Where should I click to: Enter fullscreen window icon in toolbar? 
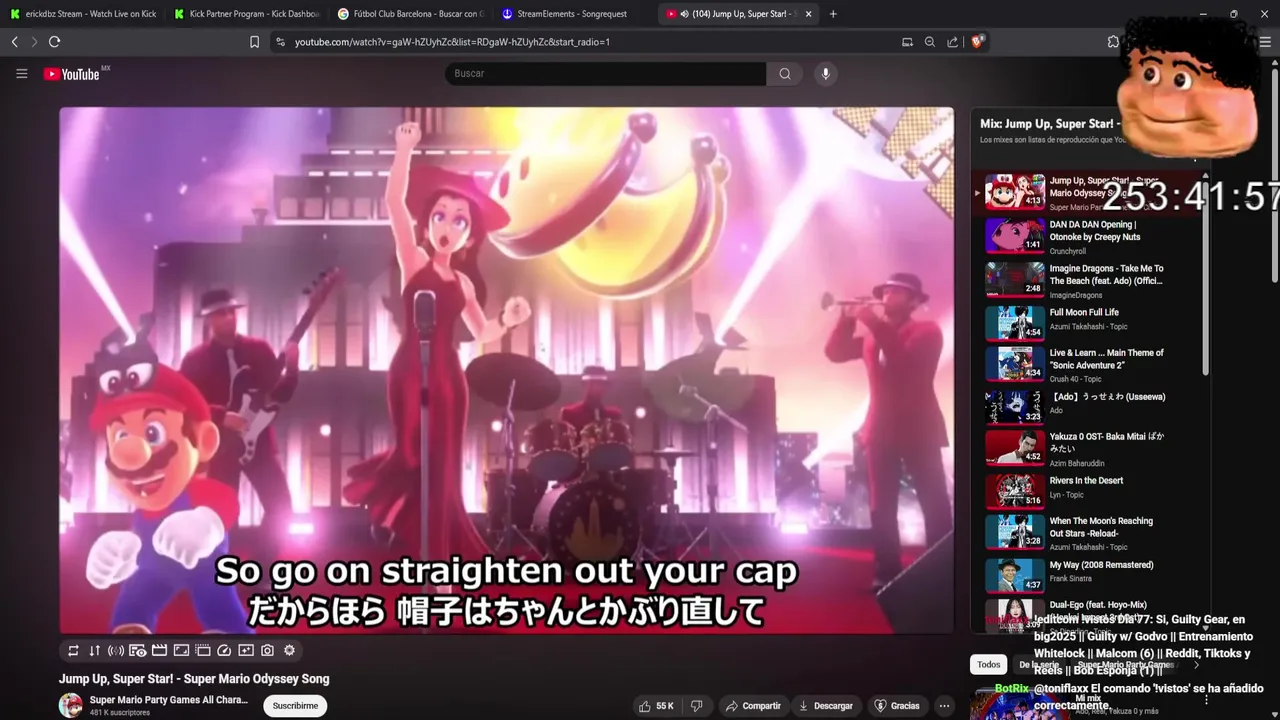[x=181, y=650]
